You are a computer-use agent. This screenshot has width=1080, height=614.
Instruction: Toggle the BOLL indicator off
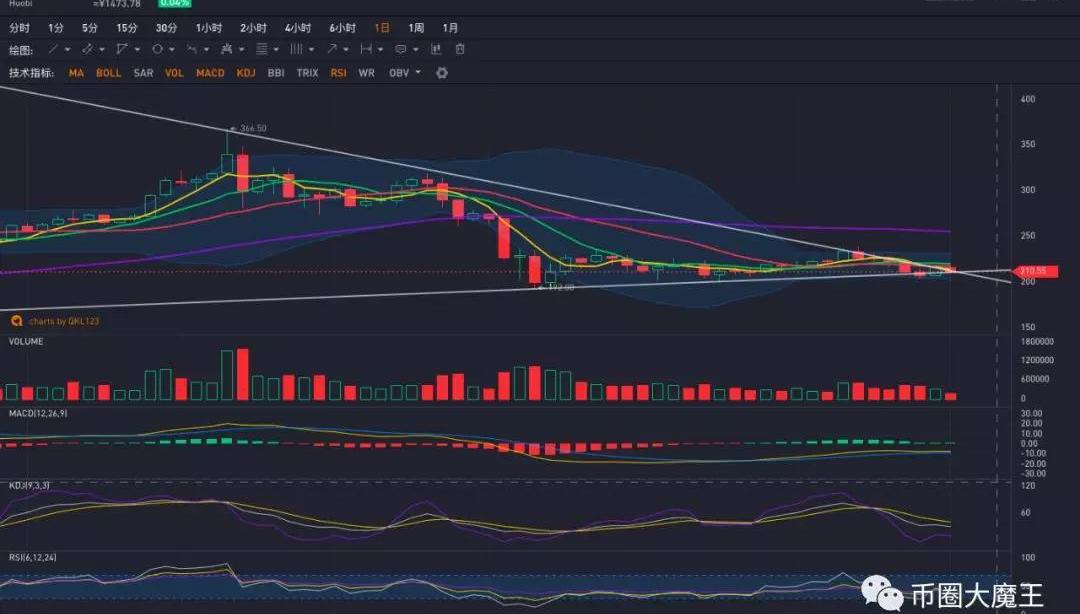108,73
